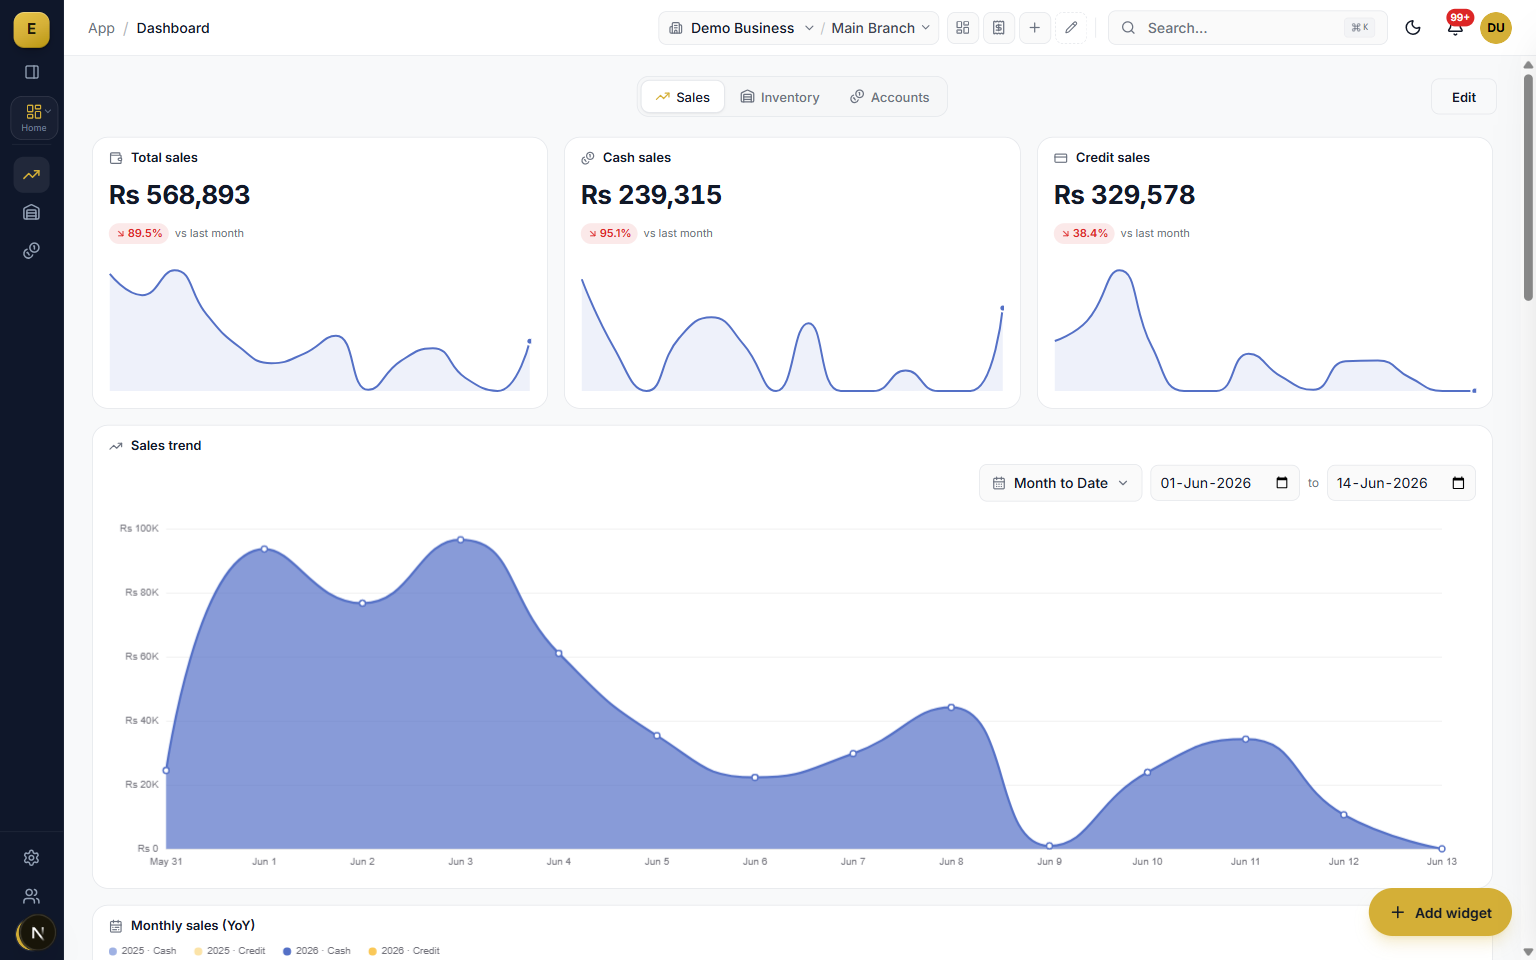Open the Accounts coins sidebar icon
Image resolution: width=1536 pixels, height=960 pixels.
point(32,250)
